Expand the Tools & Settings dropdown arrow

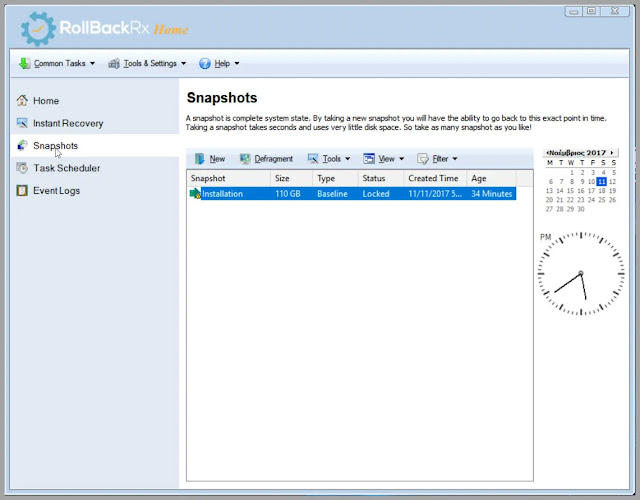point(183,64)
